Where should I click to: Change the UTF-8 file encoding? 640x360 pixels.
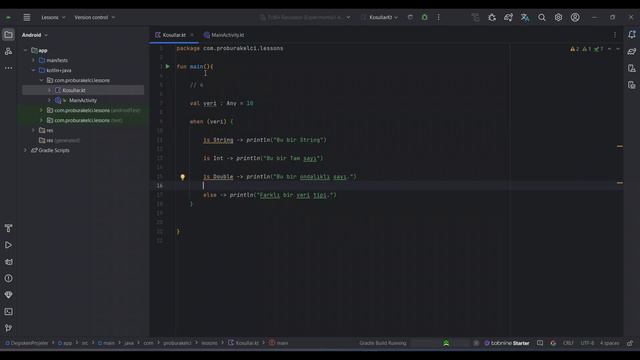coord(587,343)
